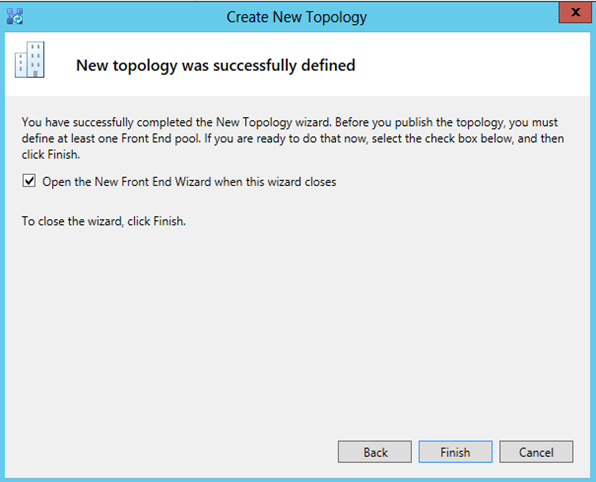Click the Topology Builder title bar icon
Screen dimensions: 596x482
point(15,16)
